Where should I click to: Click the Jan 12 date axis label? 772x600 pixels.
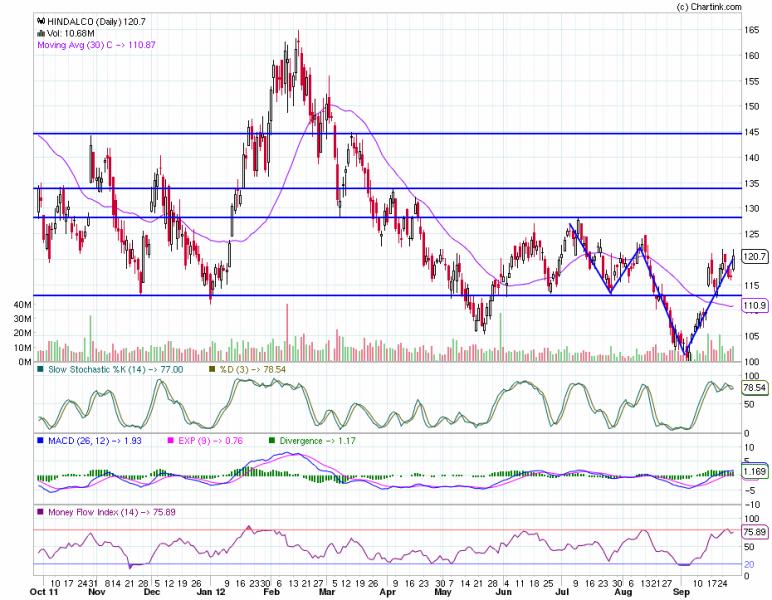click(211, 592)
